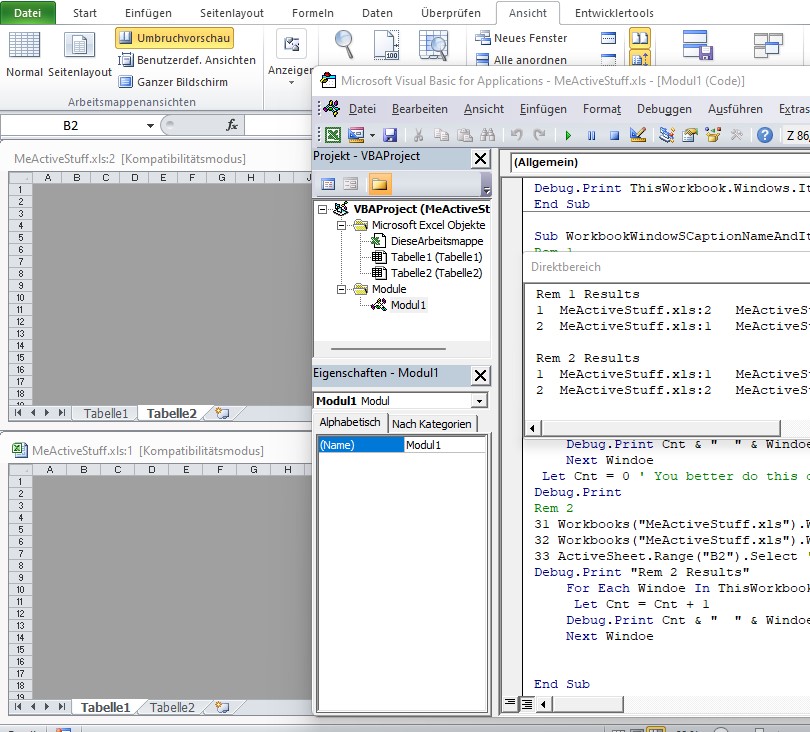Click the Paste icon in VBA toolbar
The height and width of the screenshot is (732, 810).
tap(465, 135)
